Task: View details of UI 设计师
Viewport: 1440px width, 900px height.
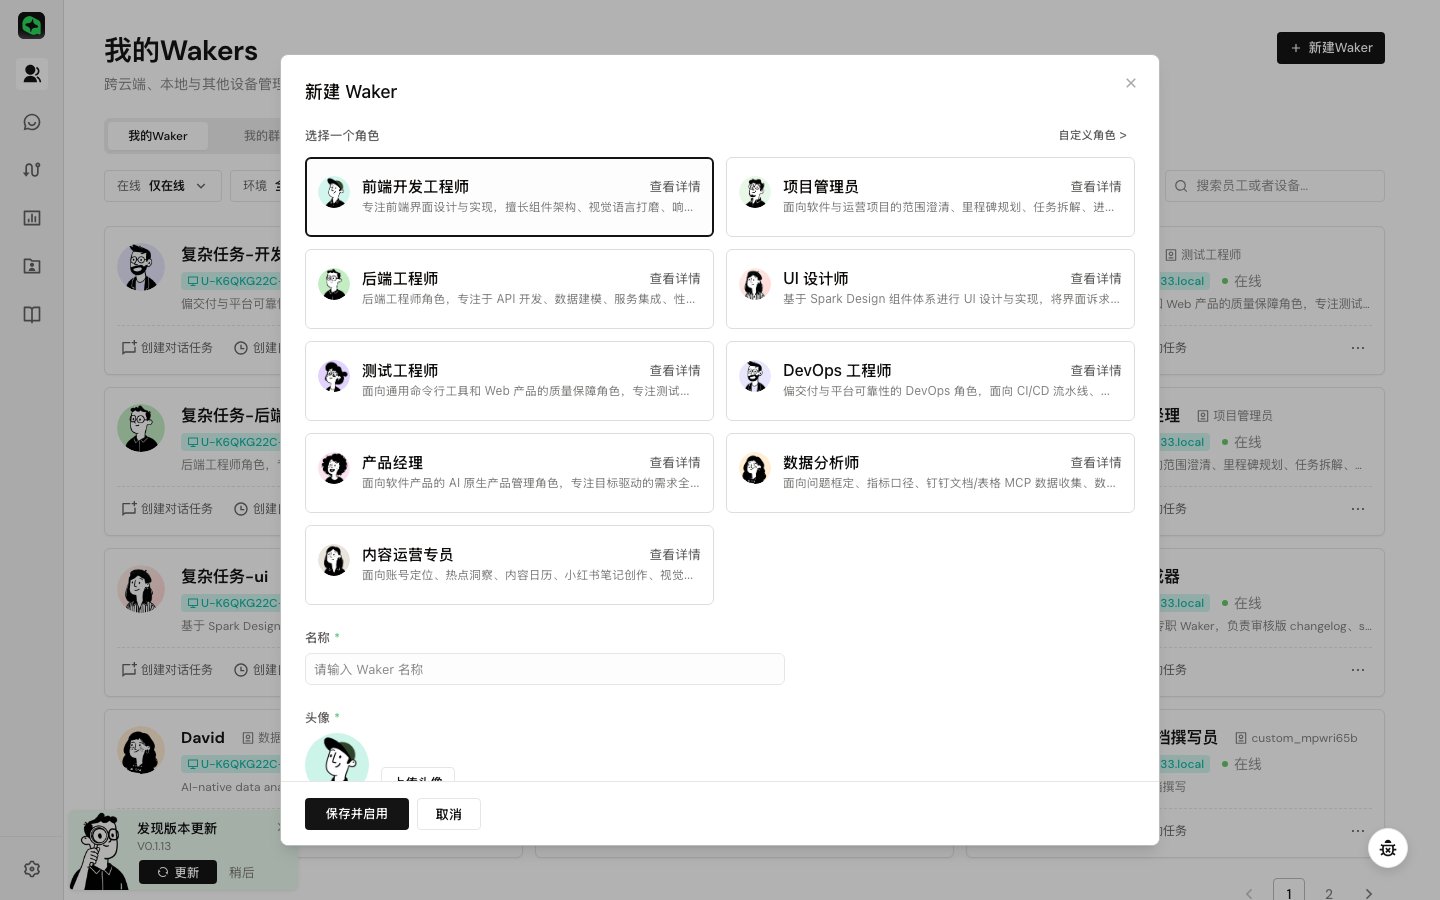Action: click(1096, 279)
